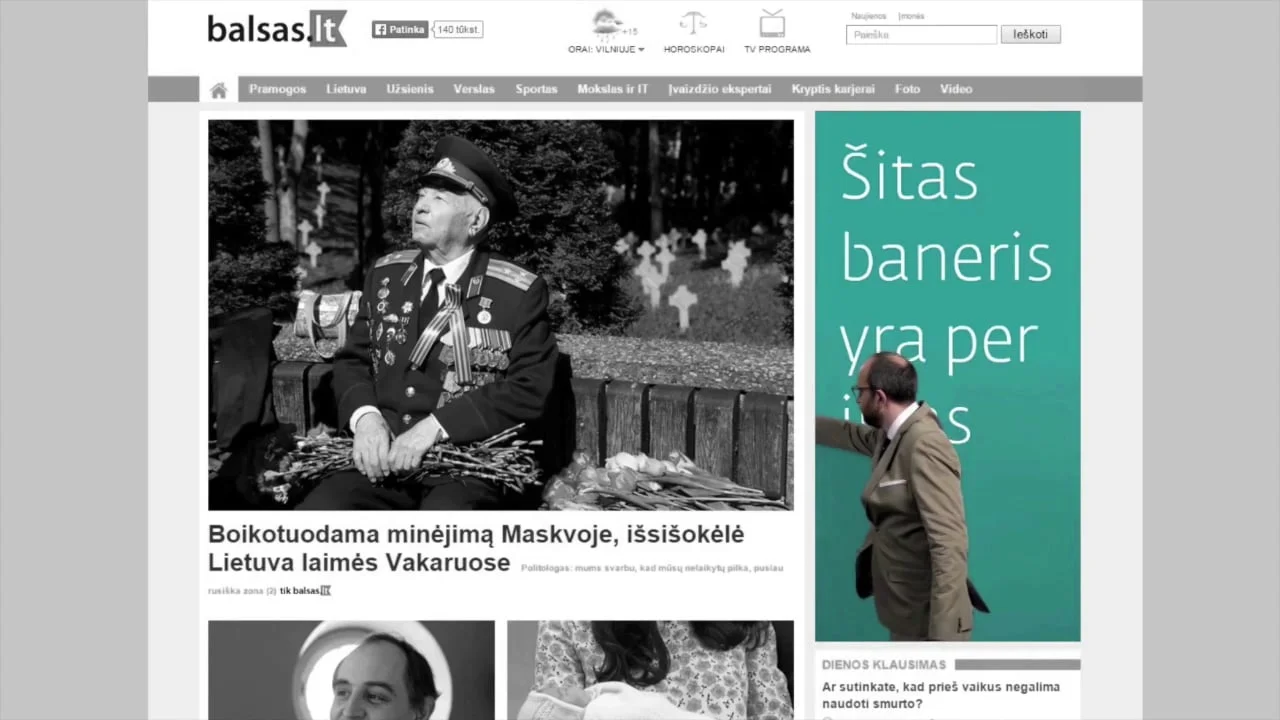Select the Naujienos search scope
1280x720 pixels.
point(868,16)
